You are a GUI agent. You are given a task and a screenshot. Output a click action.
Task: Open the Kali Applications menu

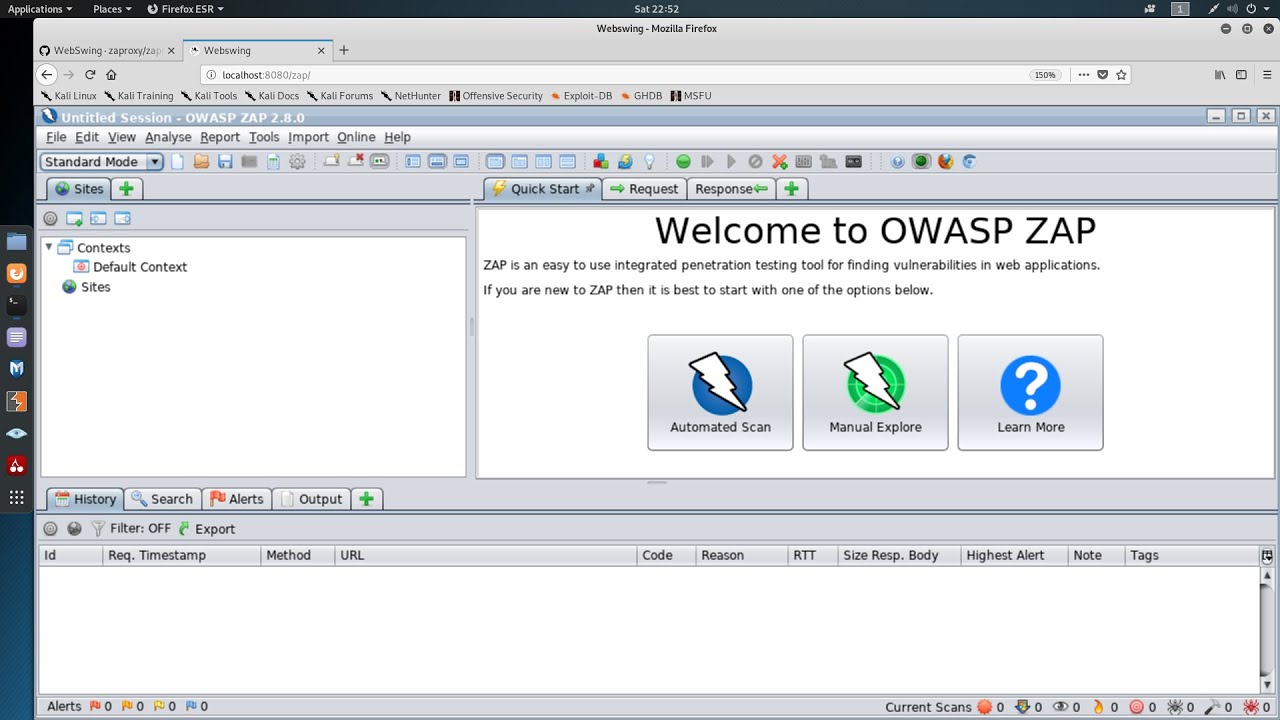pos(40,9)
